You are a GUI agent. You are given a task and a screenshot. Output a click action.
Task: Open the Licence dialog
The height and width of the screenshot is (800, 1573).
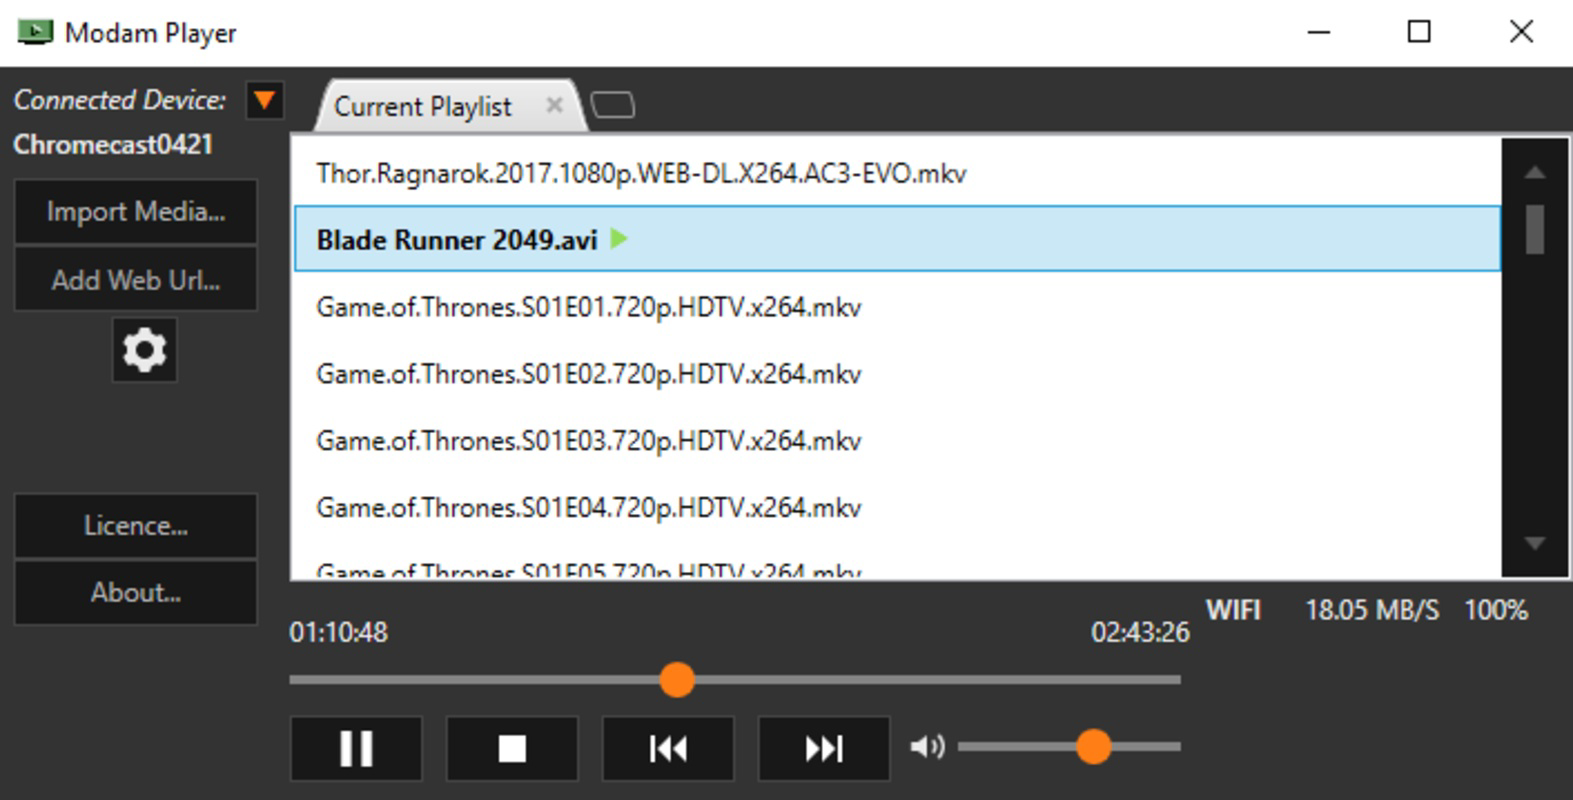(135, 526)
